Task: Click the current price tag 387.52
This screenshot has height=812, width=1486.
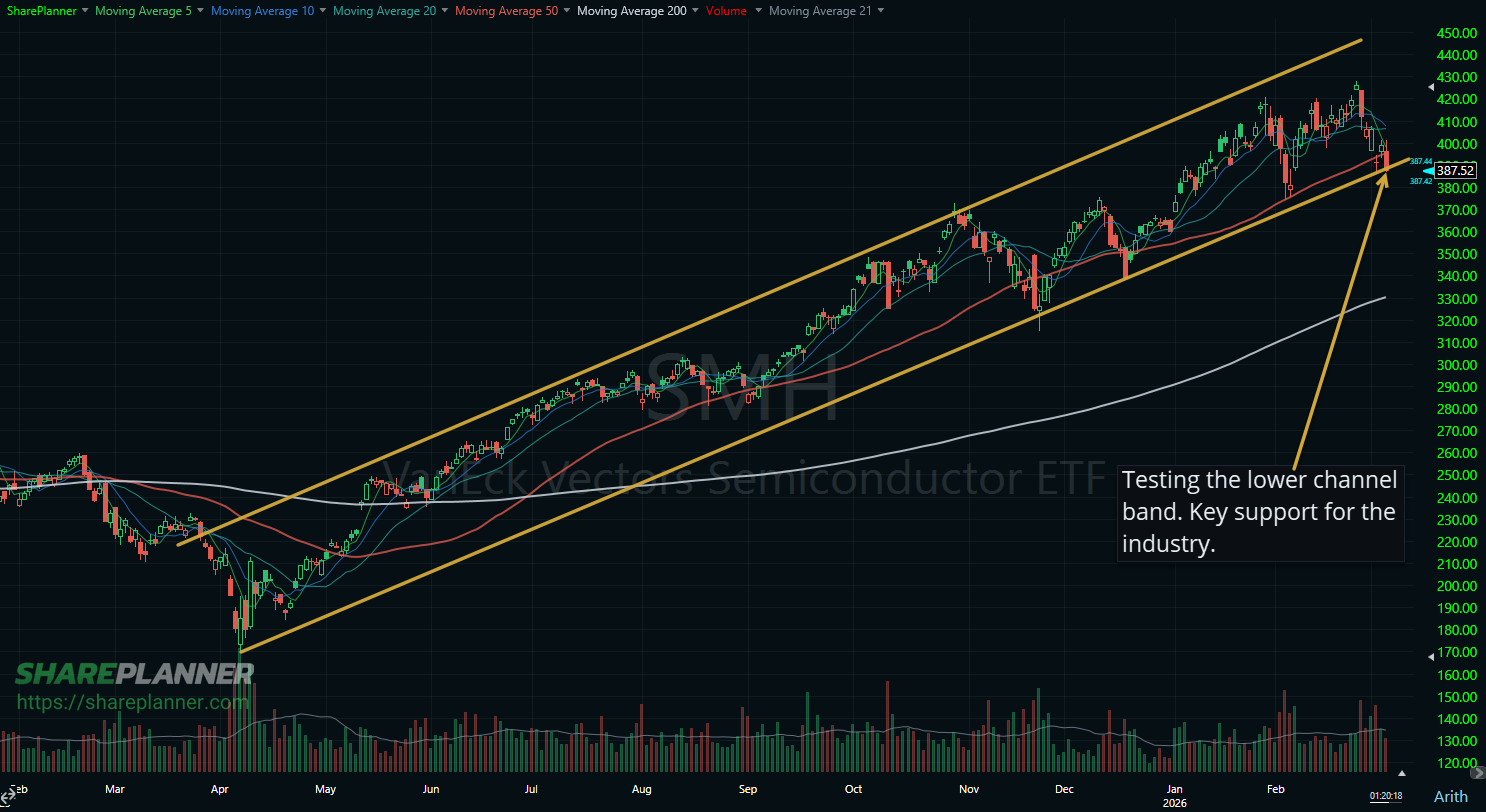Action: 1455,170
